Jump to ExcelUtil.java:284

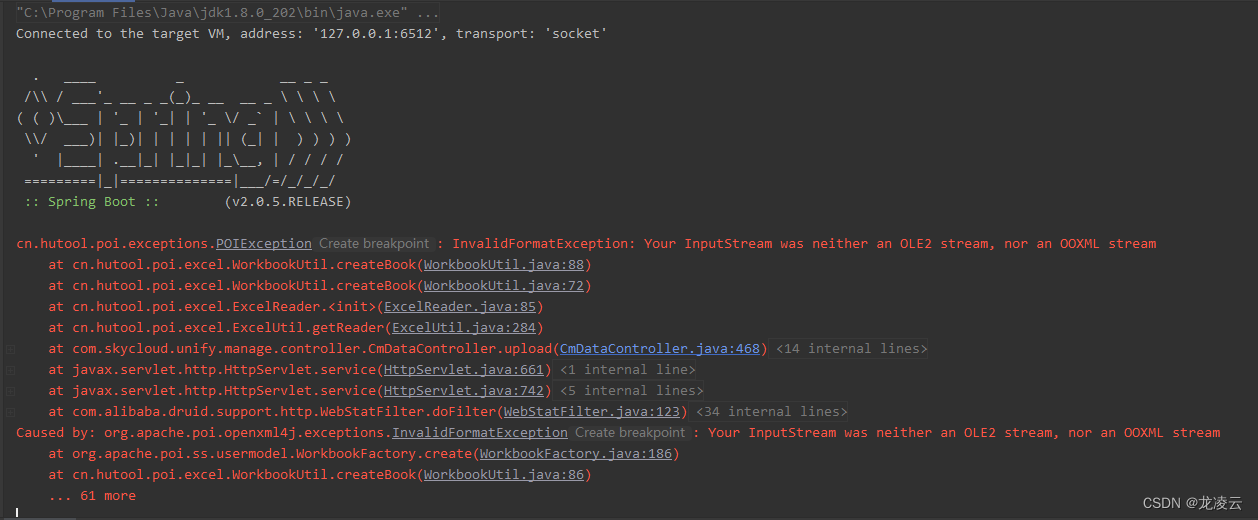[x=464, y=328]
